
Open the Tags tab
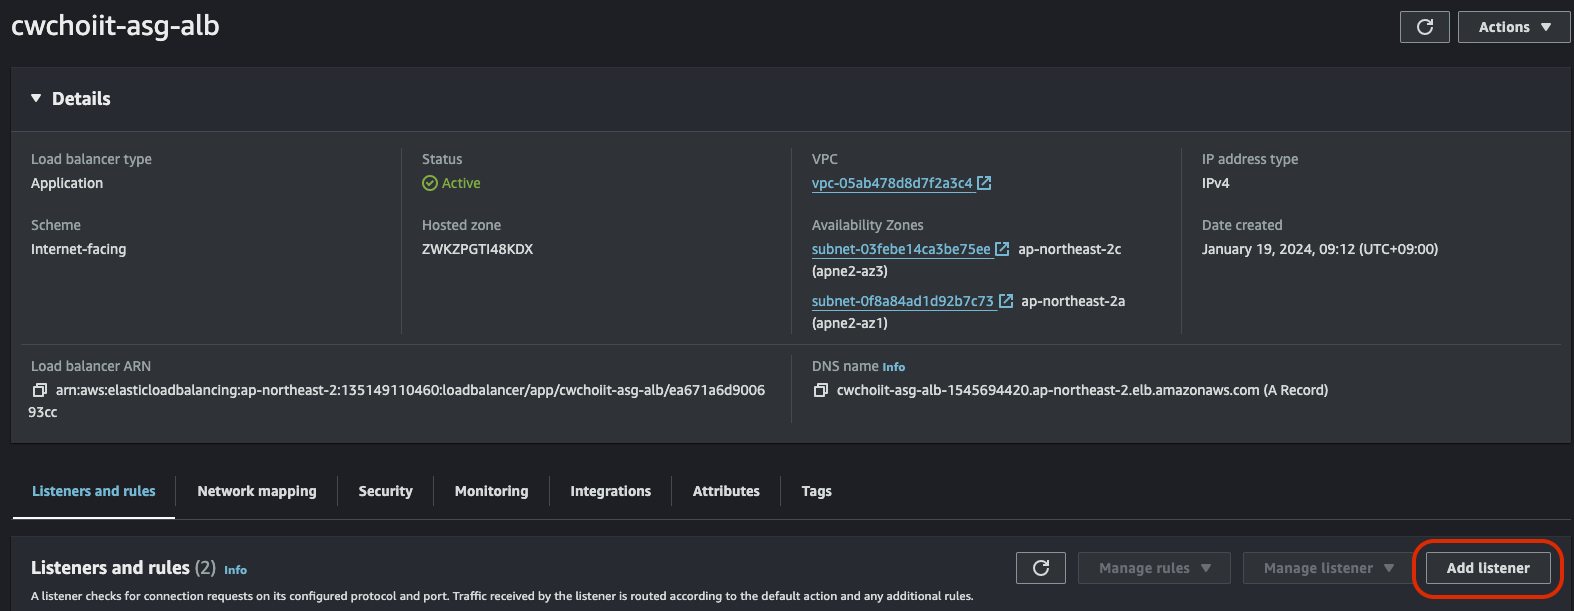click(x=817, y=491)
